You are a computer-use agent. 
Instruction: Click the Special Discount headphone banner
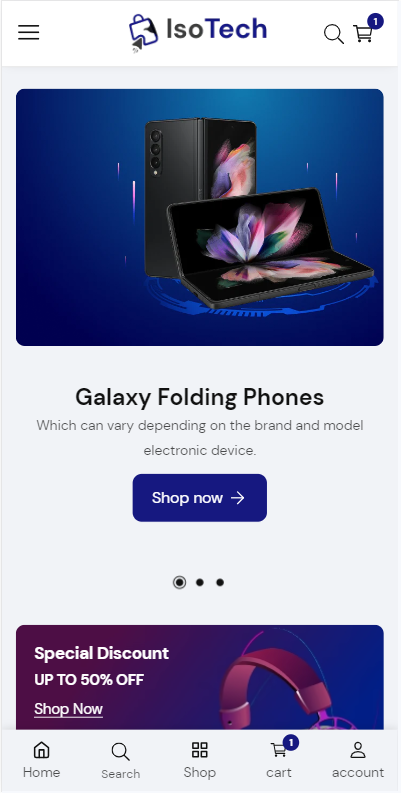[200, 677]
